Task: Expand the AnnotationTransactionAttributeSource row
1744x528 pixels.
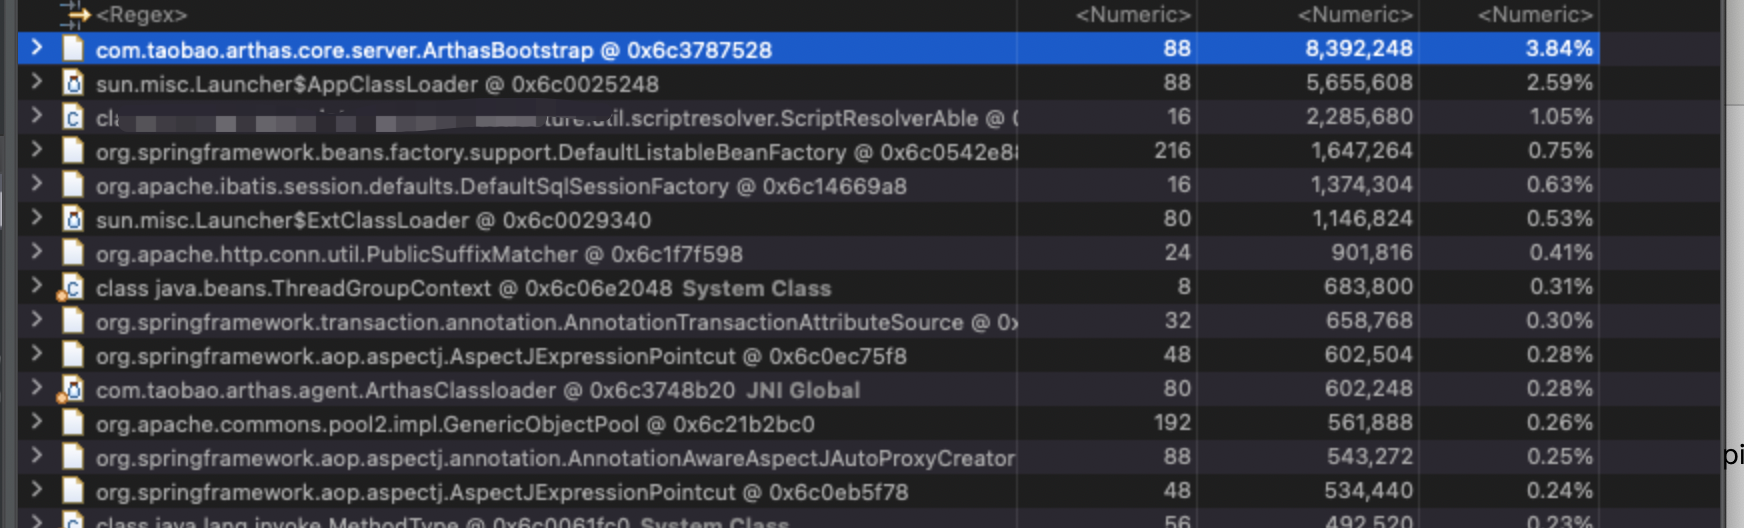Action: [x=37, y=320]
